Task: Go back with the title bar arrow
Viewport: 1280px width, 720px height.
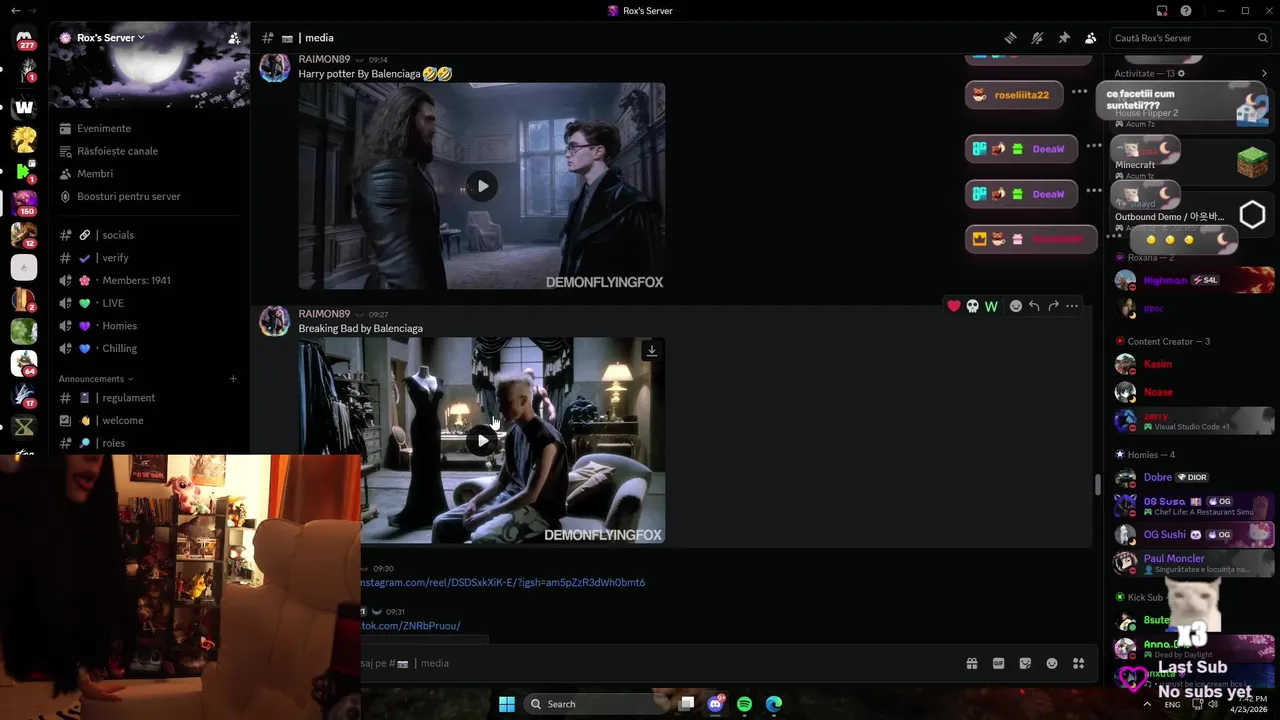Action: click(x=15, y=11)
